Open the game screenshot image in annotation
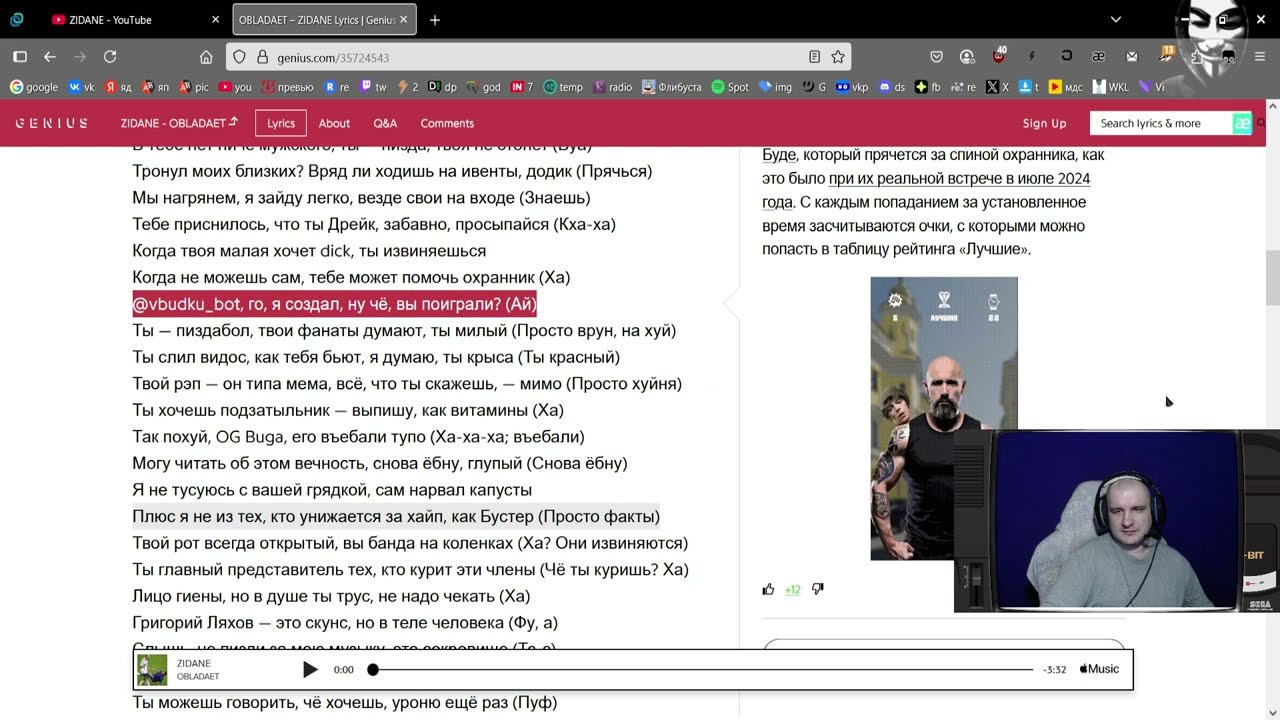Image resolution: width=1280 pixels, height=720 pixels. click(943, 418)
